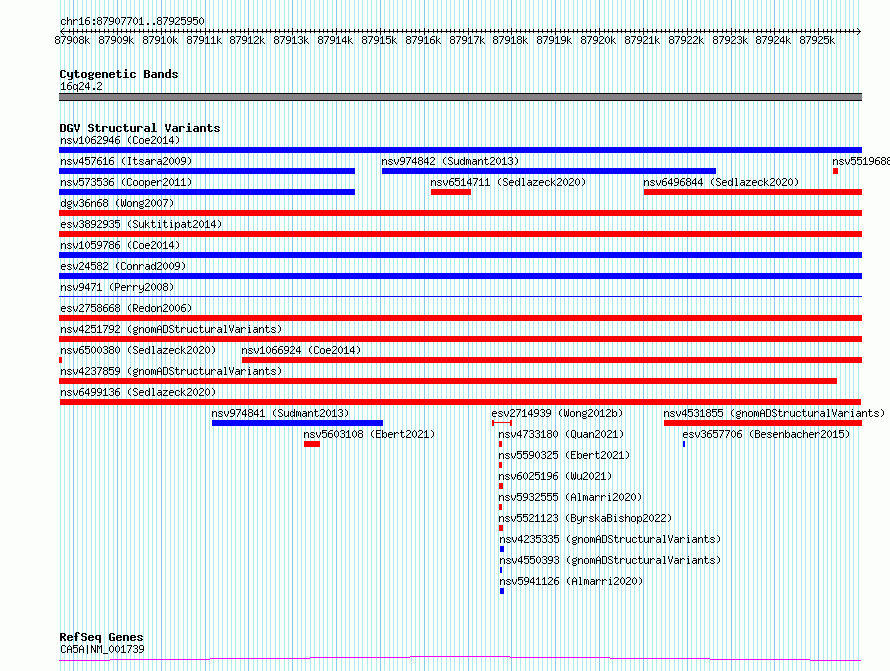This screenshot has height=671, width=890.
Task: Select the Cytogenetic Bands track title
Action: point(119,74)
